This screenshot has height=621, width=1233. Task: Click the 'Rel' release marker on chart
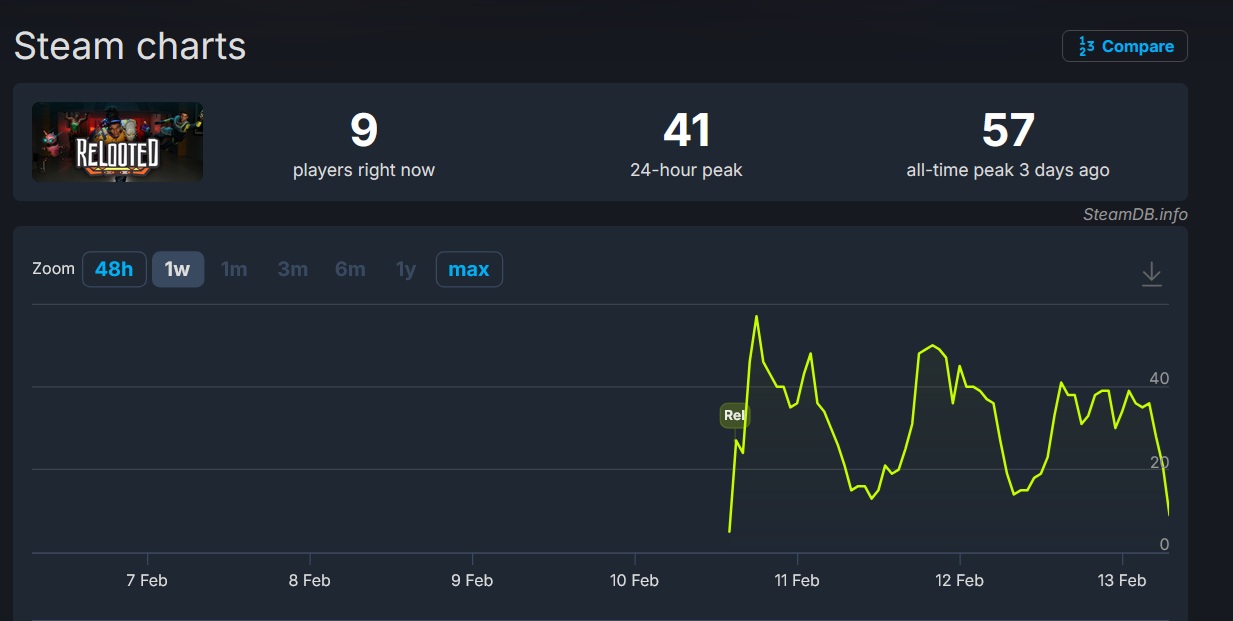(x=734, y=415)
